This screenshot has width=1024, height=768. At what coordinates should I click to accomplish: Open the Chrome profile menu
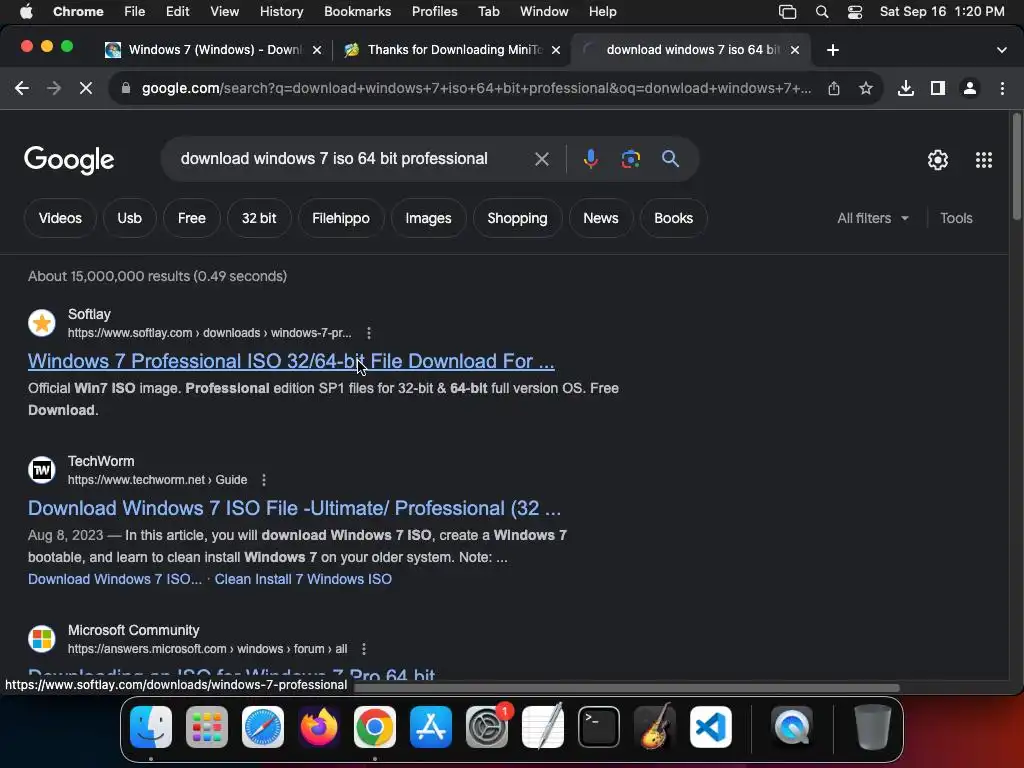pos(970,88)
